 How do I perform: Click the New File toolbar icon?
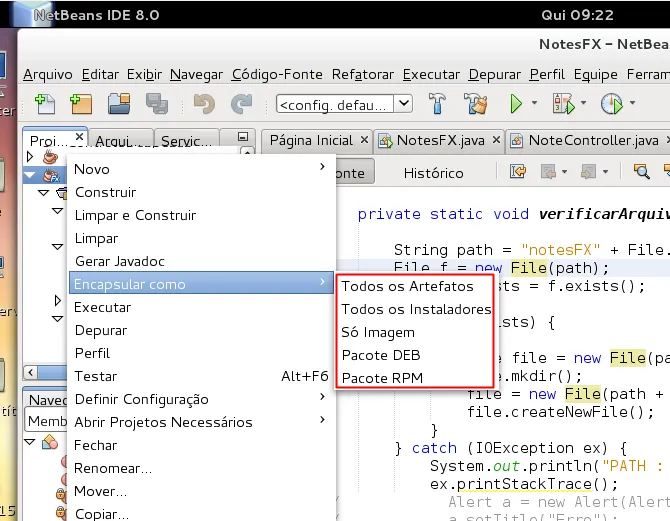tap(45, 104)
